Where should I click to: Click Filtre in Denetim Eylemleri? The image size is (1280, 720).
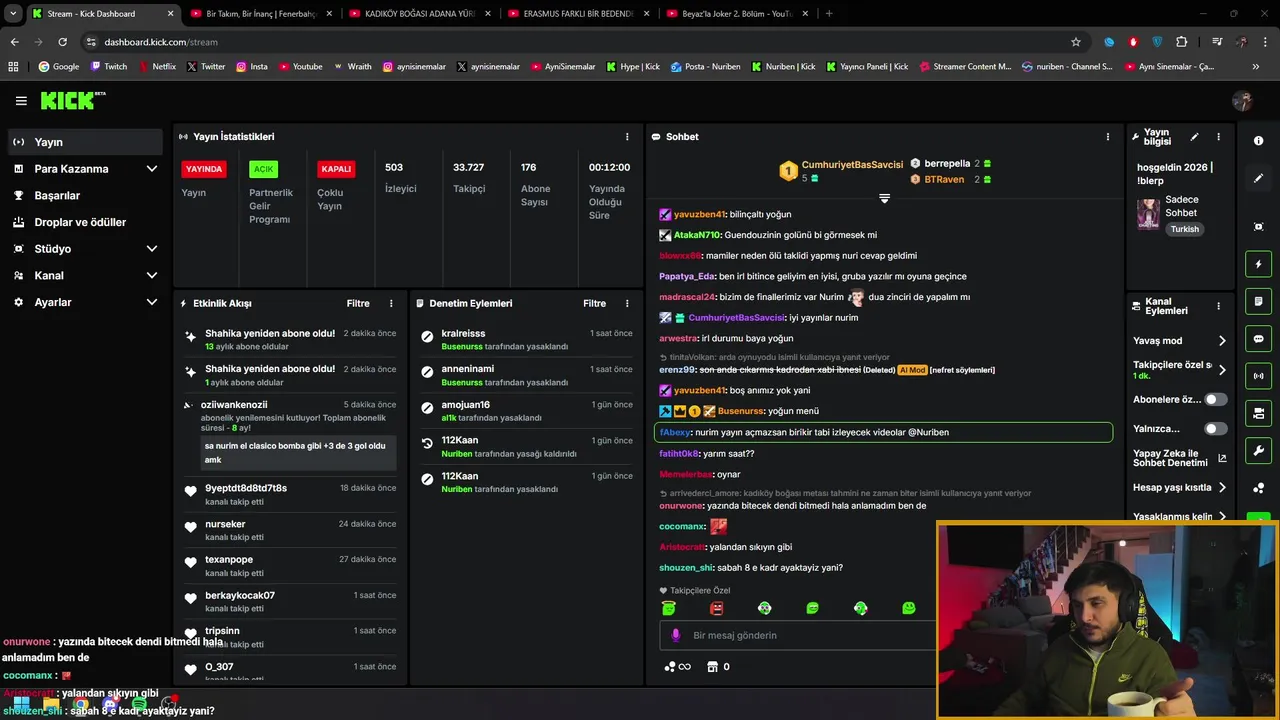[x=594, y=304]
